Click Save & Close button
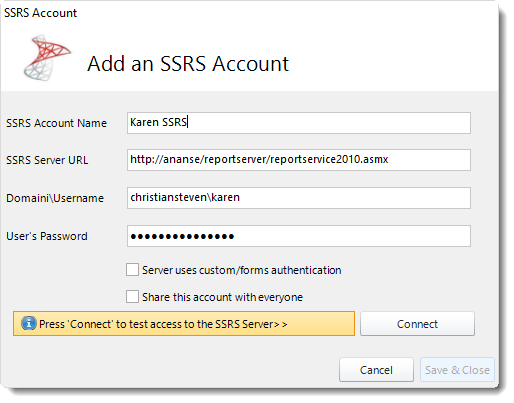This screenshot has height=403, width=514. coord(457,370)
